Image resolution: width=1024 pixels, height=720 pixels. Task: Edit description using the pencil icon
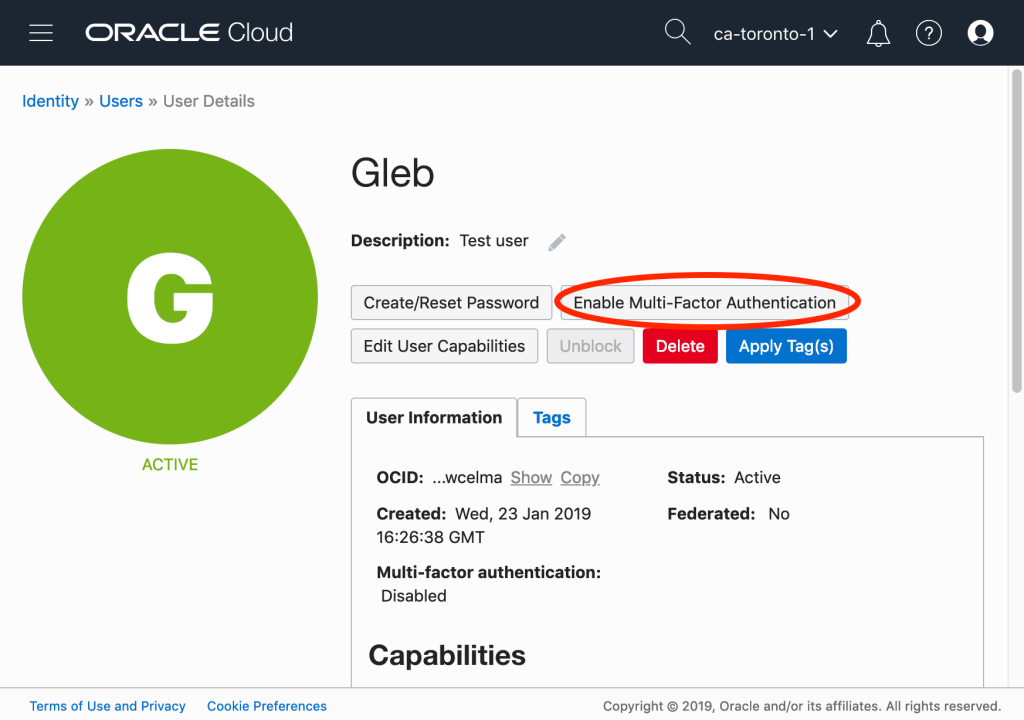click(557, 242)
